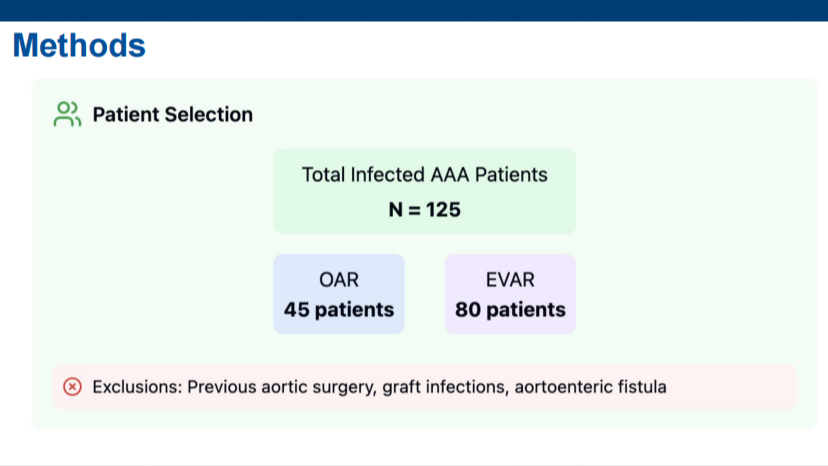The height and width of the screenshot is (466, 828).
Task: Click the 80 patients bold text
Action: click(x=510, y=310)
